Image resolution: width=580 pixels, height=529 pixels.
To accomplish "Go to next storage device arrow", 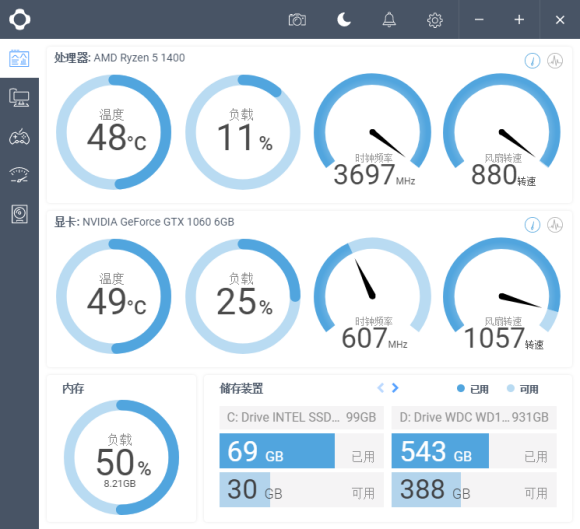I will (x=395, y=388).
